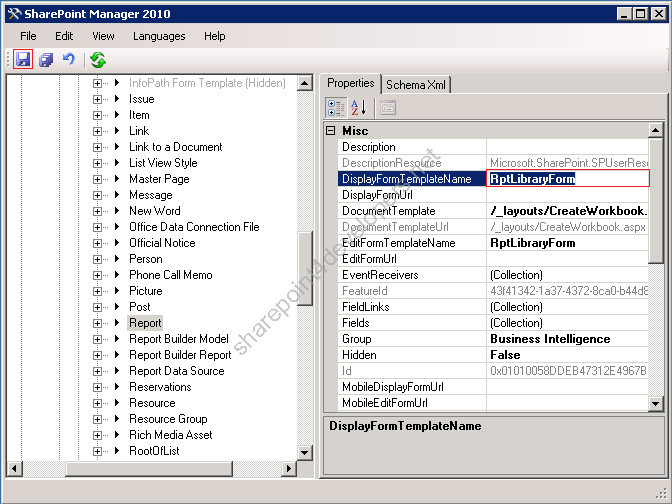The width and height of the screenshot is (672, 504).
Task: Click the arrow icon beside Report node
Action: tap(117, 323)
